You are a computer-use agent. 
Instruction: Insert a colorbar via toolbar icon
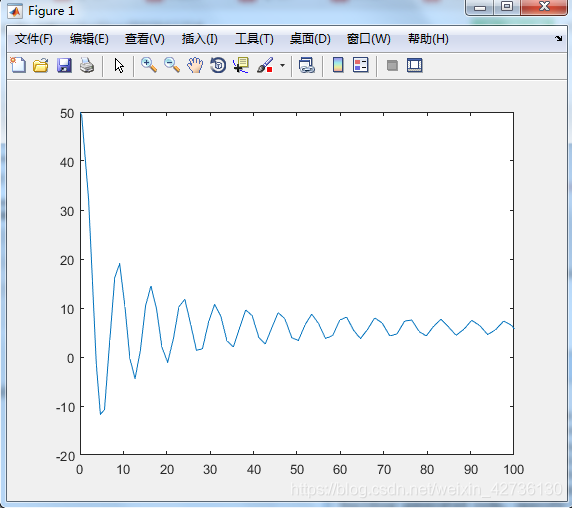338,65
